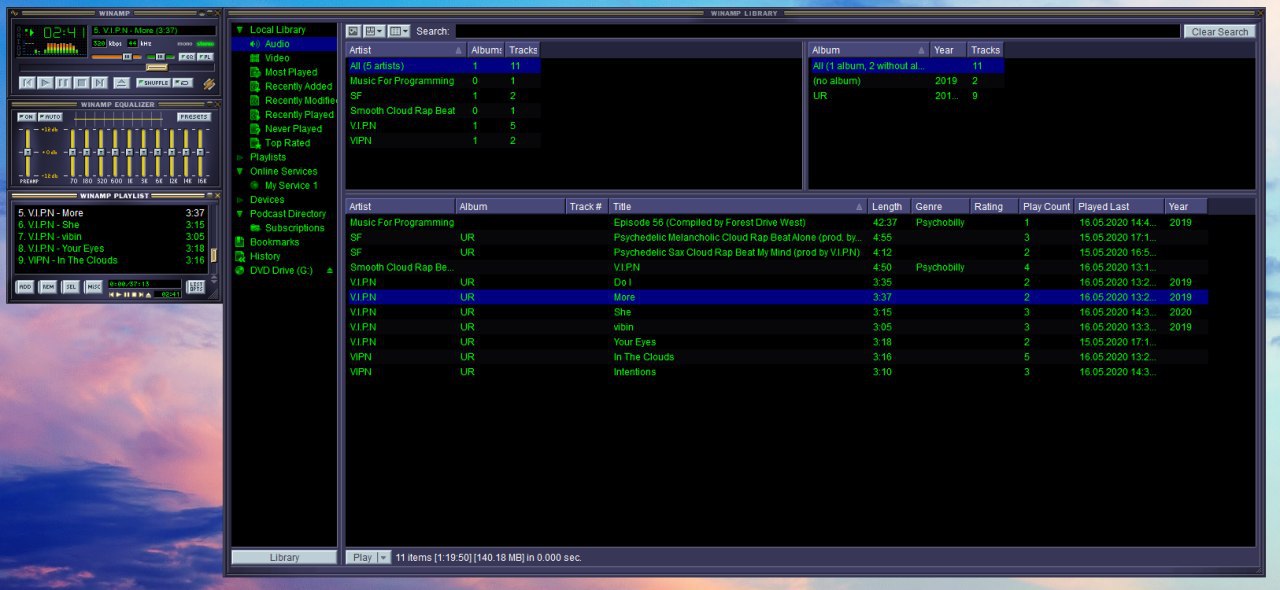Image resolution: width=1280 pixels, height=590 pixels.
Task: Open the dropdown arrow next to Play
Action: coord(384,557)
